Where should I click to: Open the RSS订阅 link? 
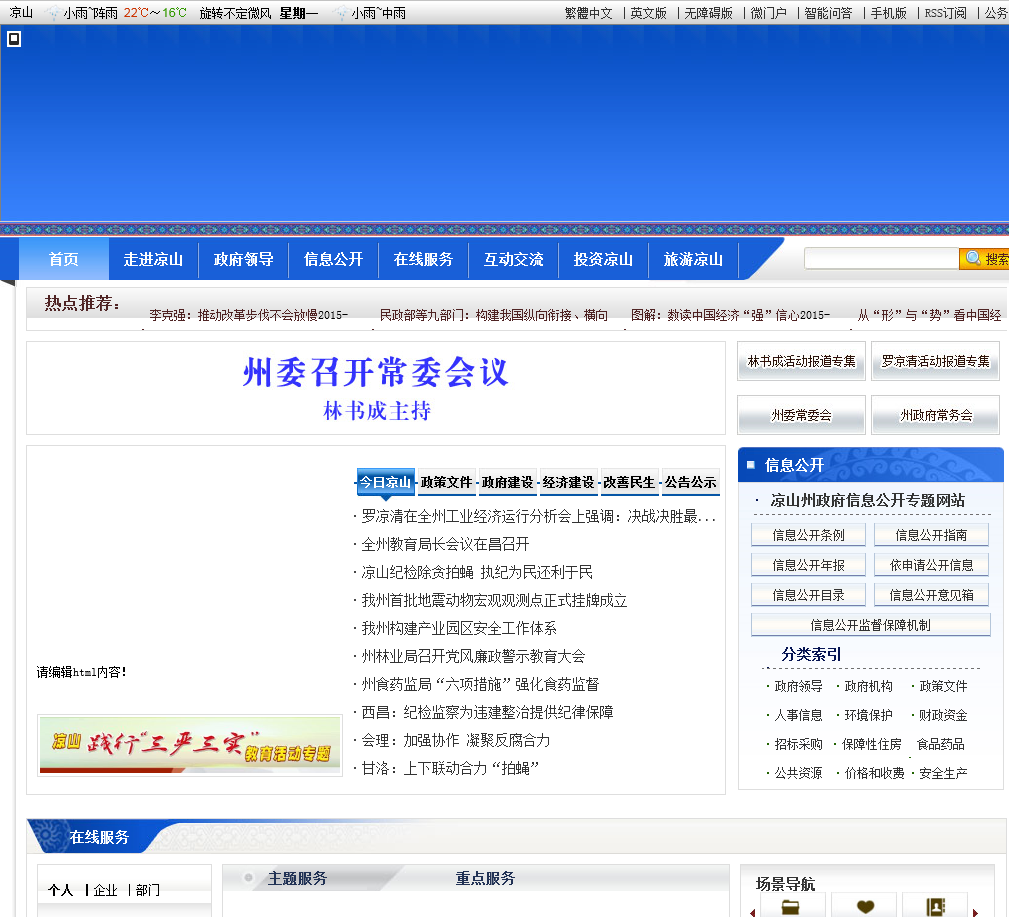tap(945, 13)
